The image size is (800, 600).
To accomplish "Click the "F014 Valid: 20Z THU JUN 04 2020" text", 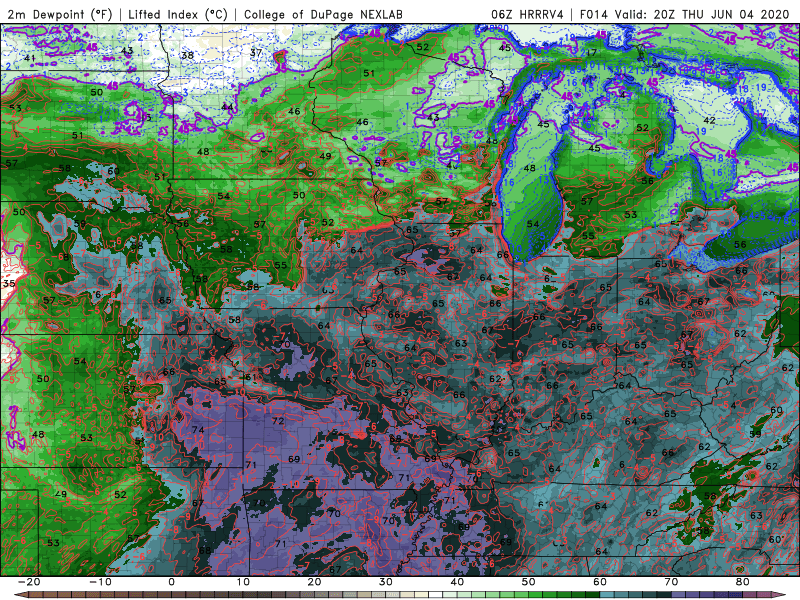I will pyautogui.click(x=685, y=14).
